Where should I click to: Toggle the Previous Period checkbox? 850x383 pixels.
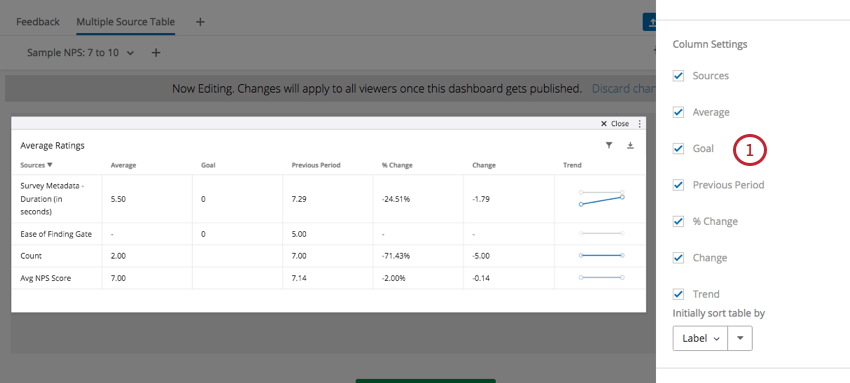tap(678, 185)
